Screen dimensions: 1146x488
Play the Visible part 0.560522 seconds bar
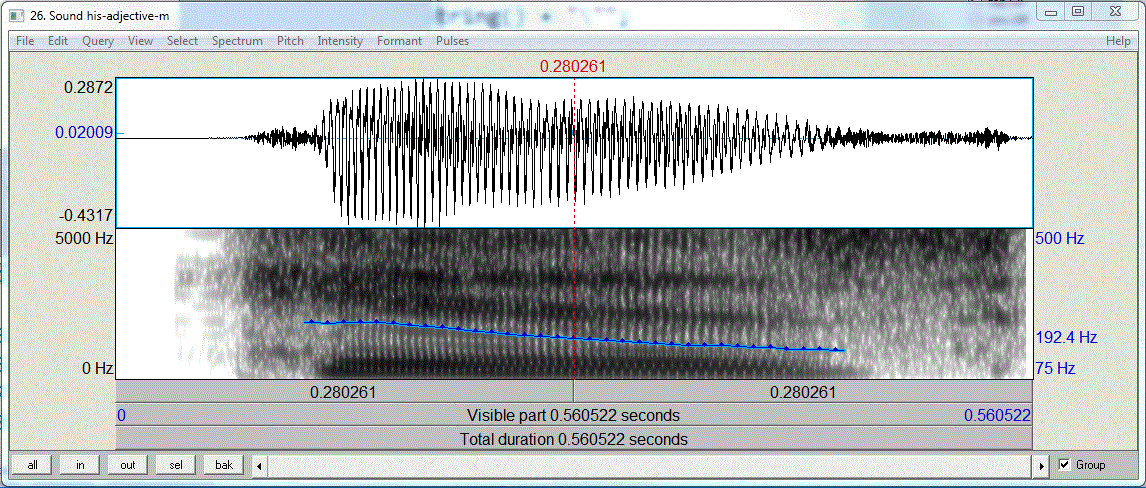pos(574,416)
